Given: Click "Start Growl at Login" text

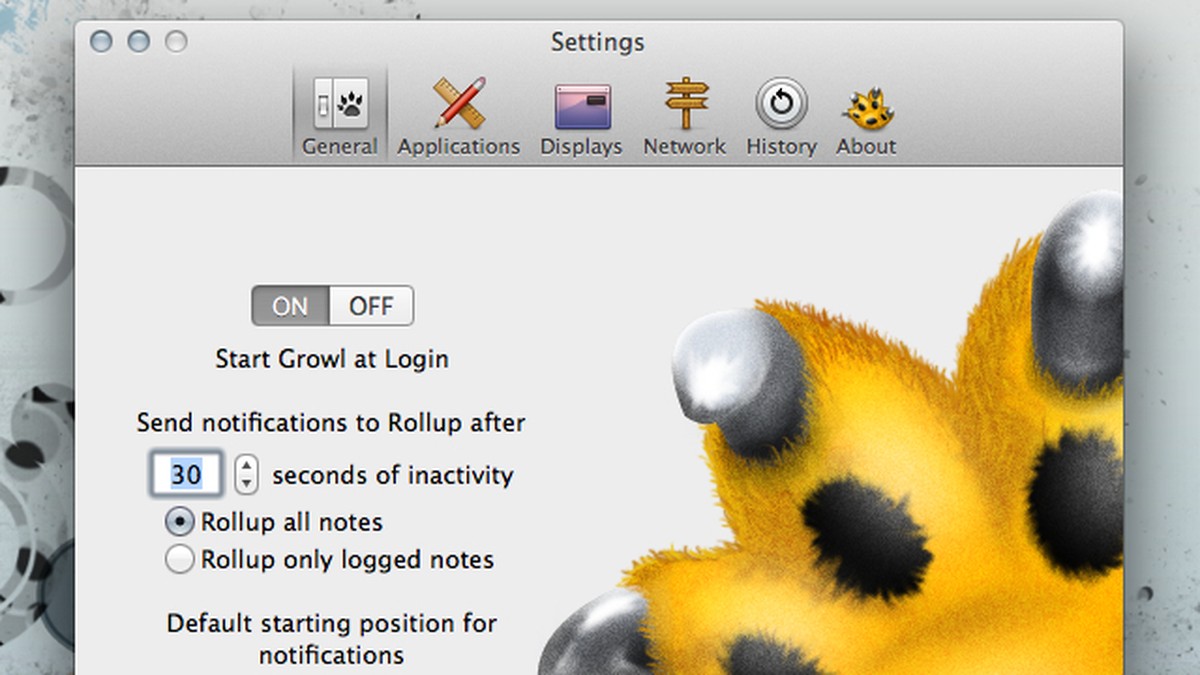Looking at the screenshot, I should click(332, 359).
